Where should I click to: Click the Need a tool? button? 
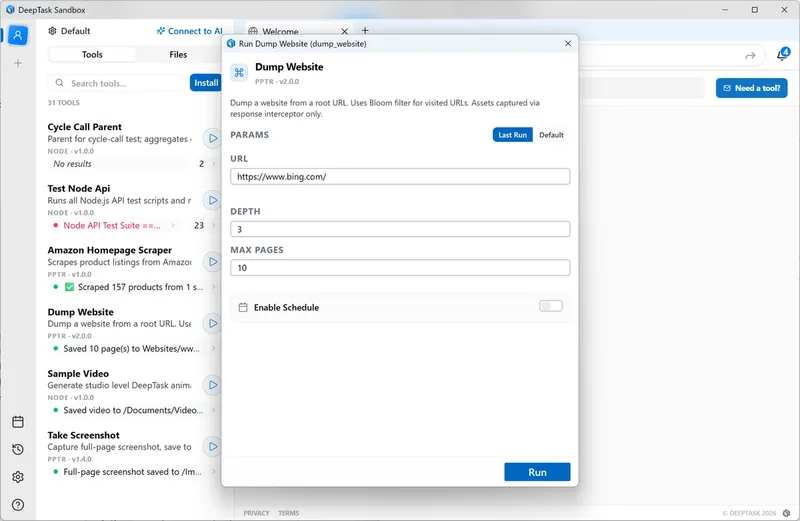pyautogui.click(x=751, y=88)
